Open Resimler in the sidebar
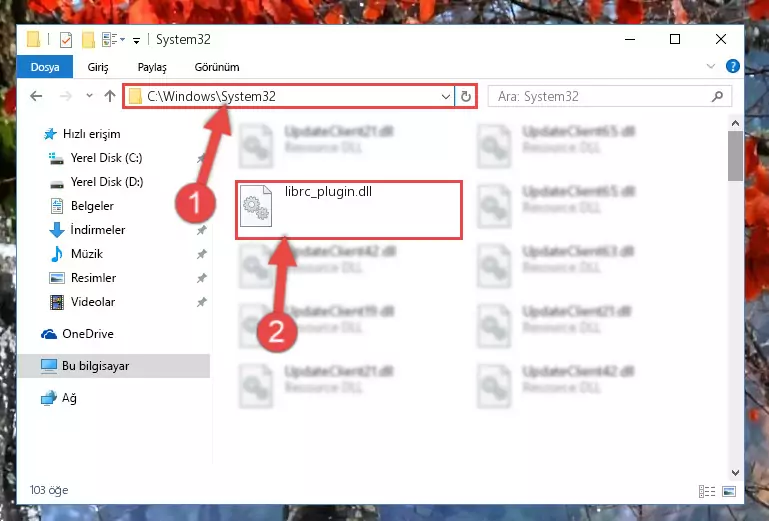The height and width of the screenshot is (521, 769). pyautogui.click(x=93, y=278)
